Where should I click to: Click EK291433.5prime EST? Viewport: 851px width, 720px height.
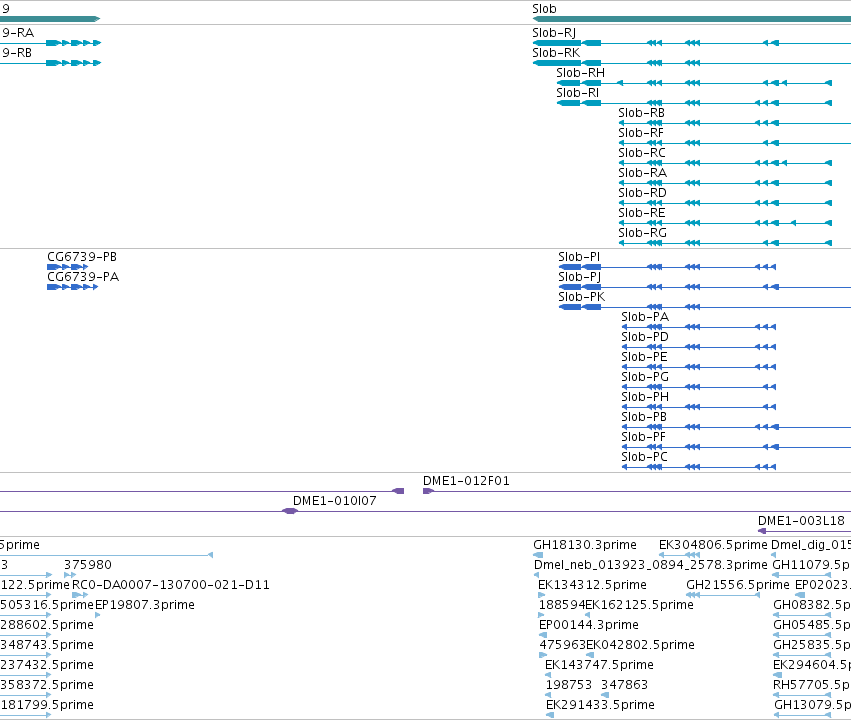(x=600, y=705)
